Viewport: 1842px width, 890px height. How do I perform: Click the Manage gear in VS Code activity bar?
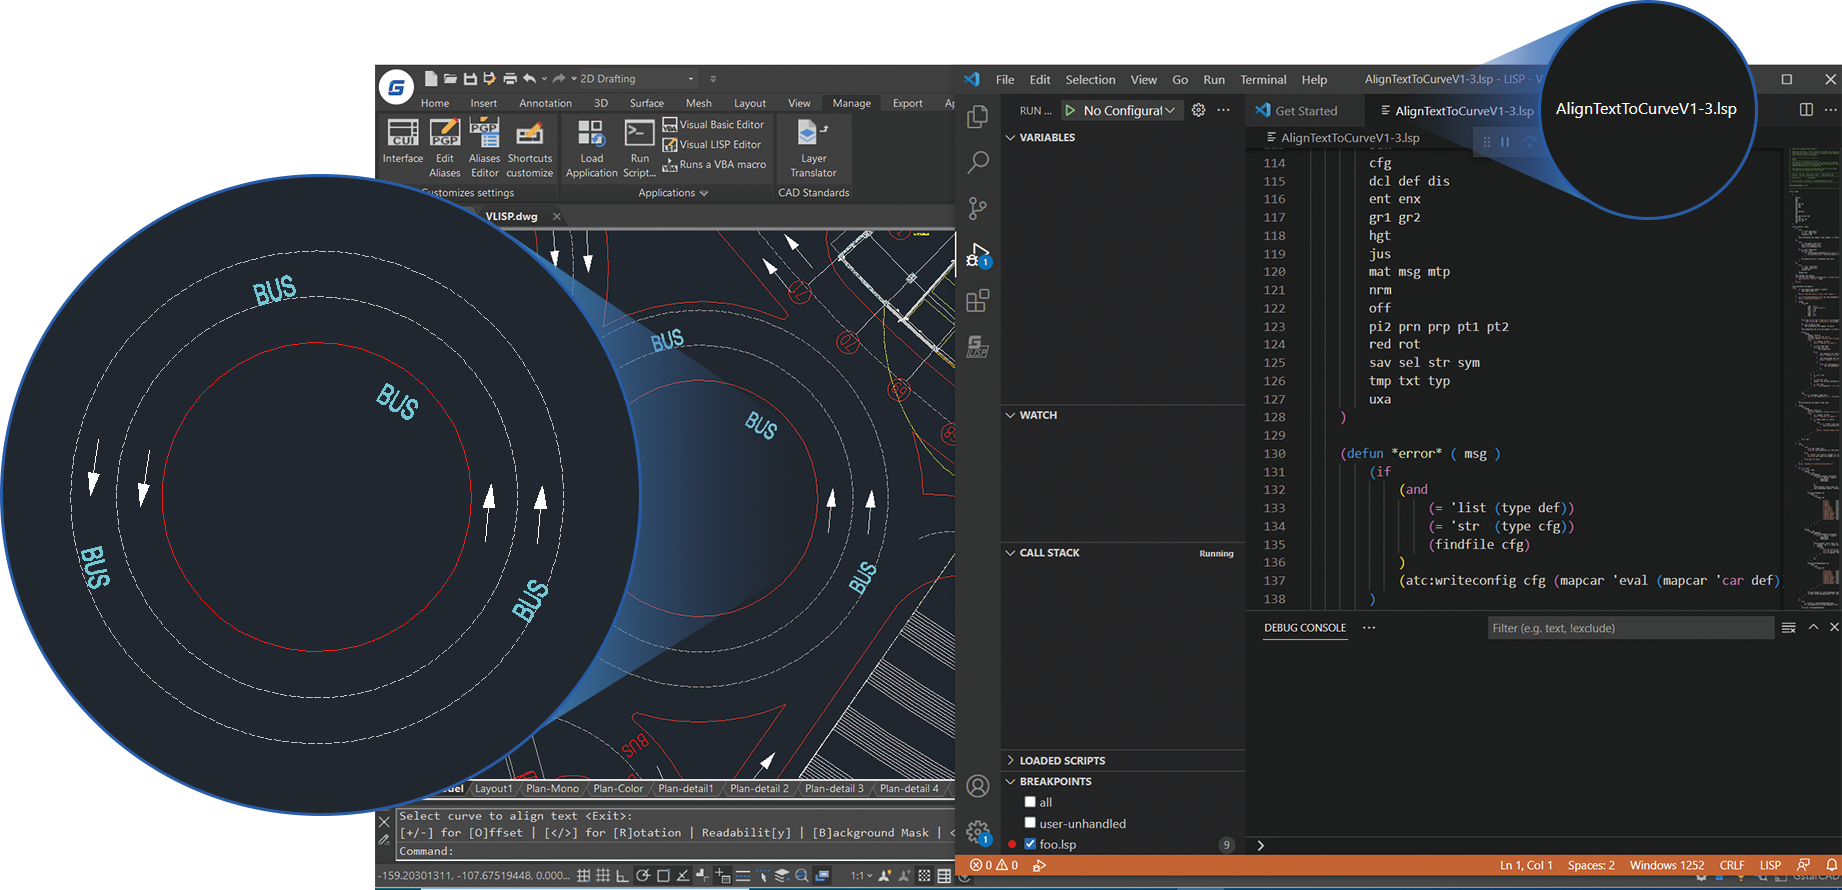(x=978, y=832)
